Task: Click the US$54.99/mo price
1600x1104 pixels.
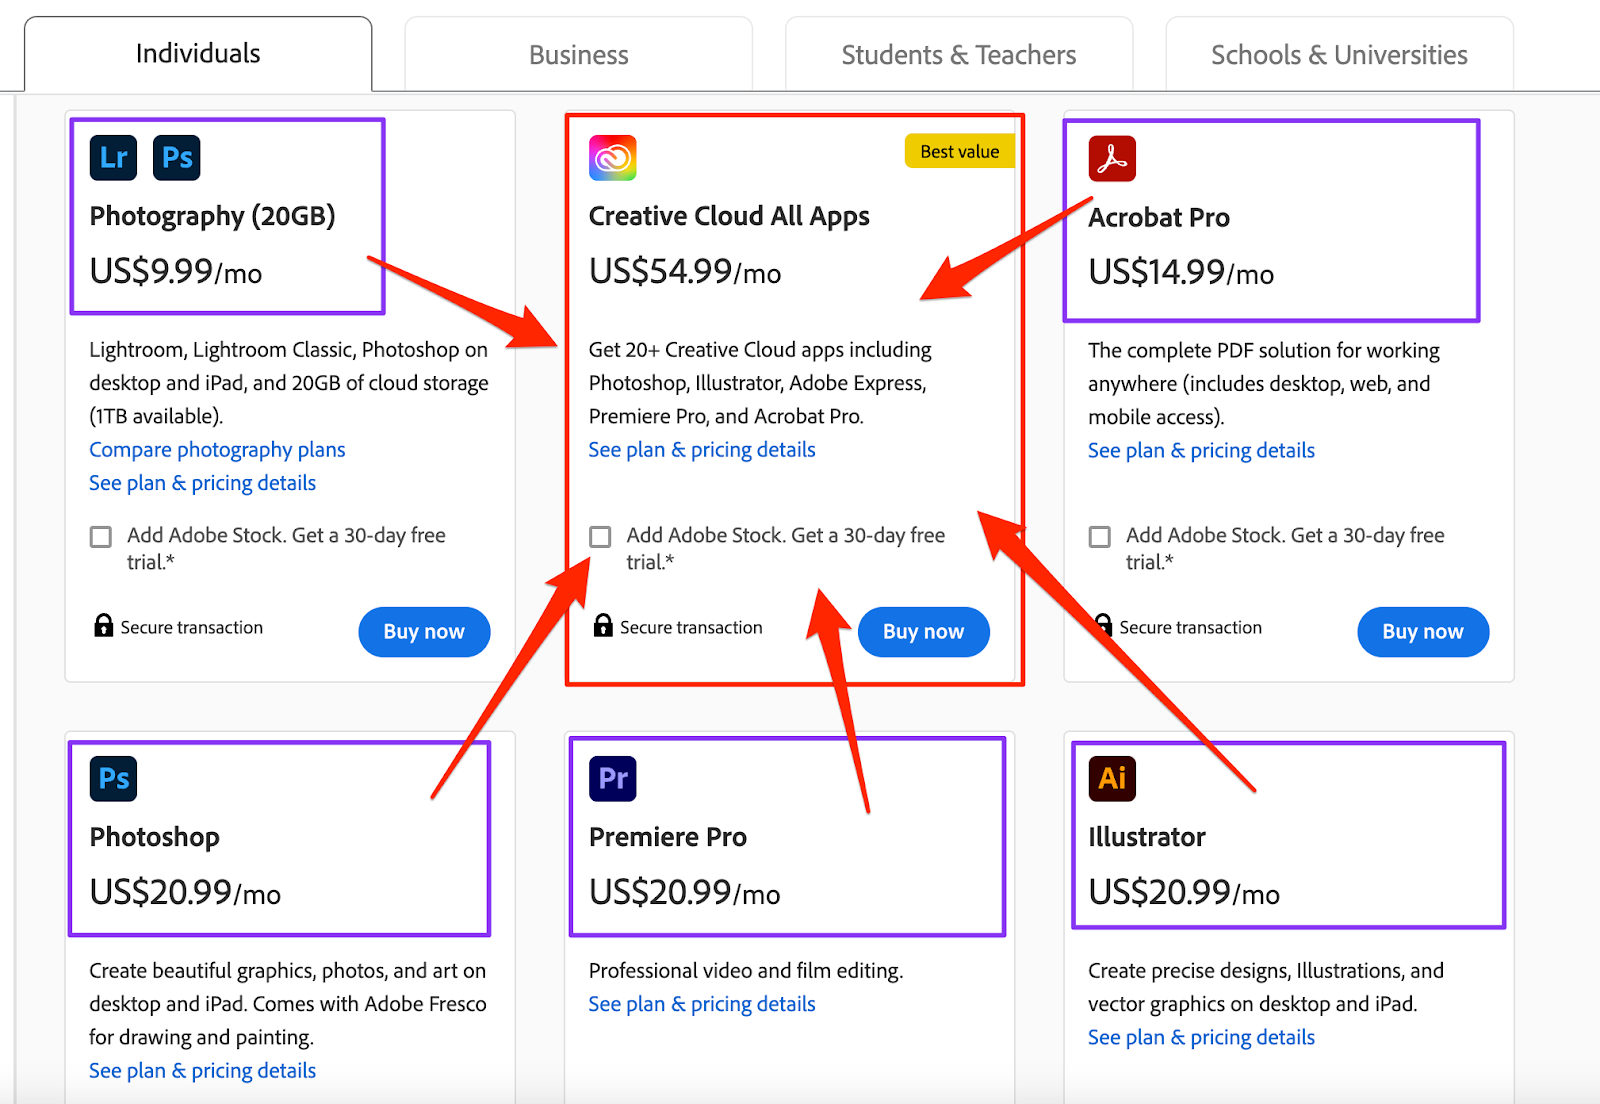Action: click(x=685, y=272)
